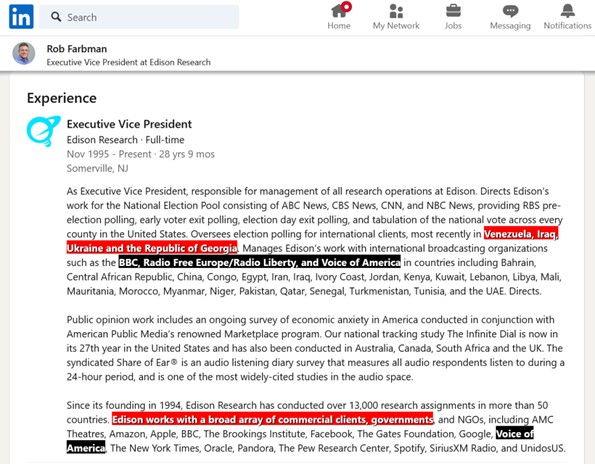This screenshot has width=595, height=464.
Task: Click the Somerville, NJ location text
Action: pyautogui.click(x=98, y=168)
